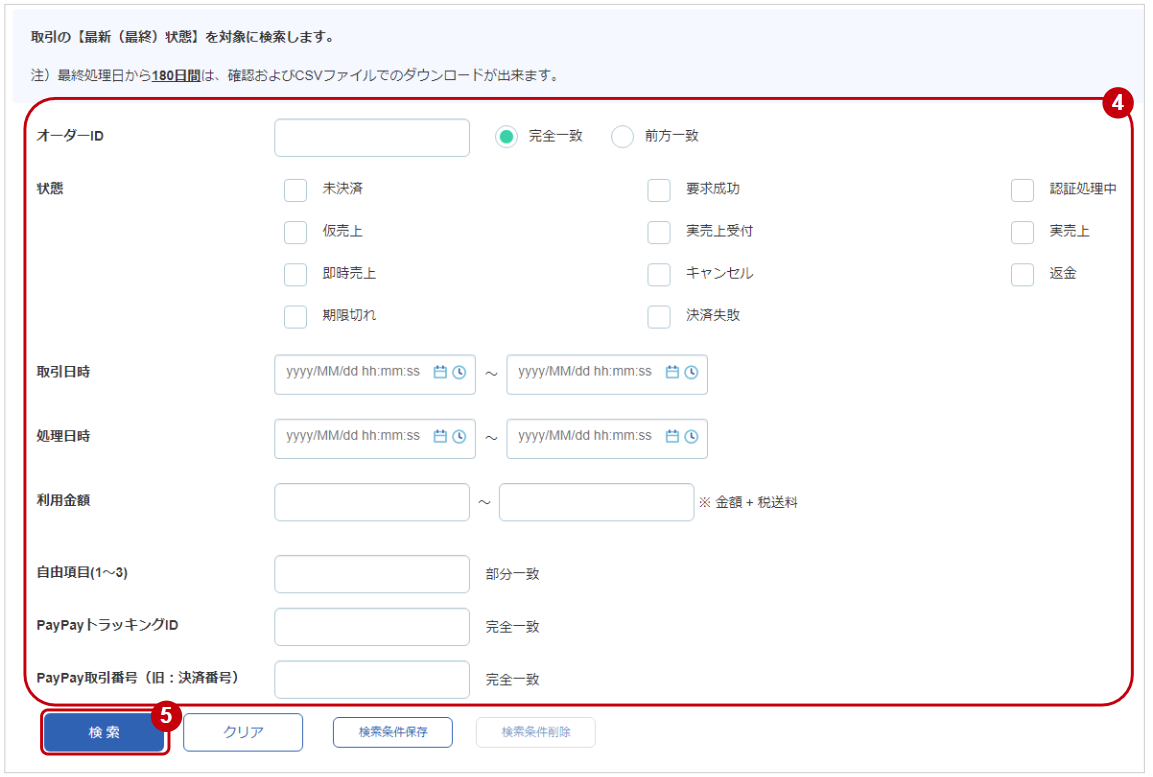Focus the オーダーID input field
This screenshot has height=777, width=1153.
point(371,138)
